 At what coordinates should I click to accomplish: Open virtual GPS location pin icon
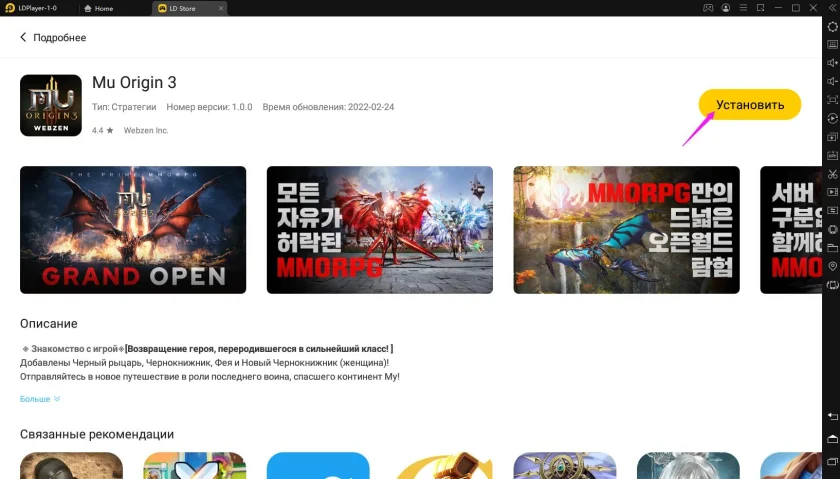pos(832,266)
